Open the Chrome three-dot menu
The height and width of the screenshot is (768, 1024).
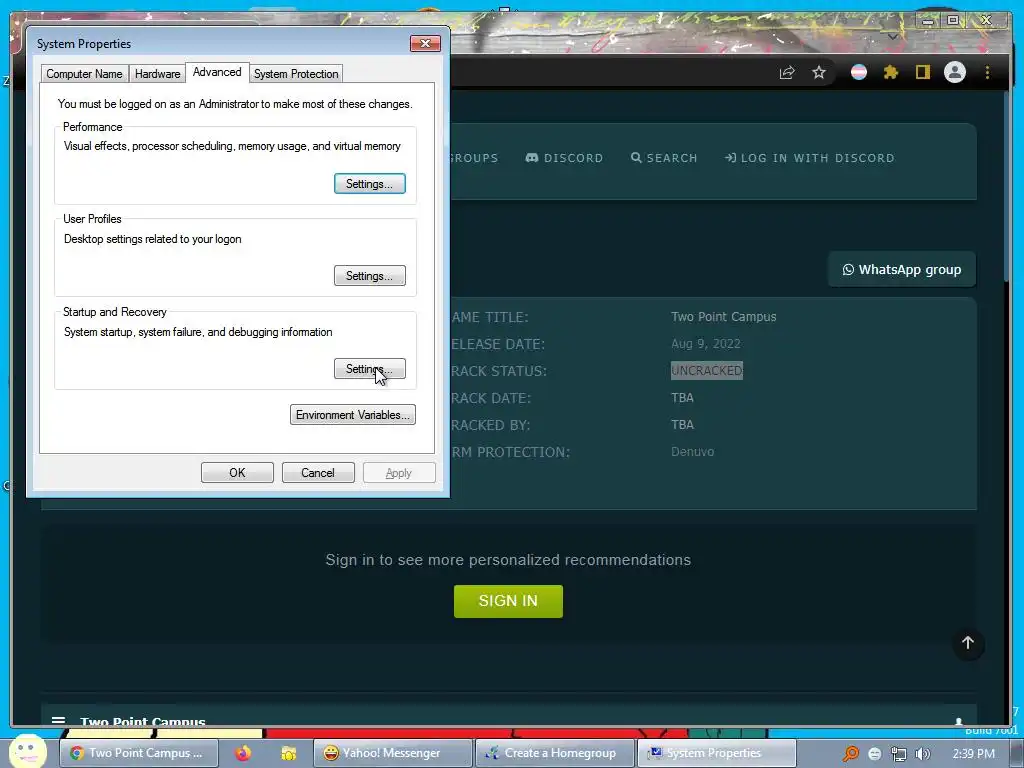[987, 72]
